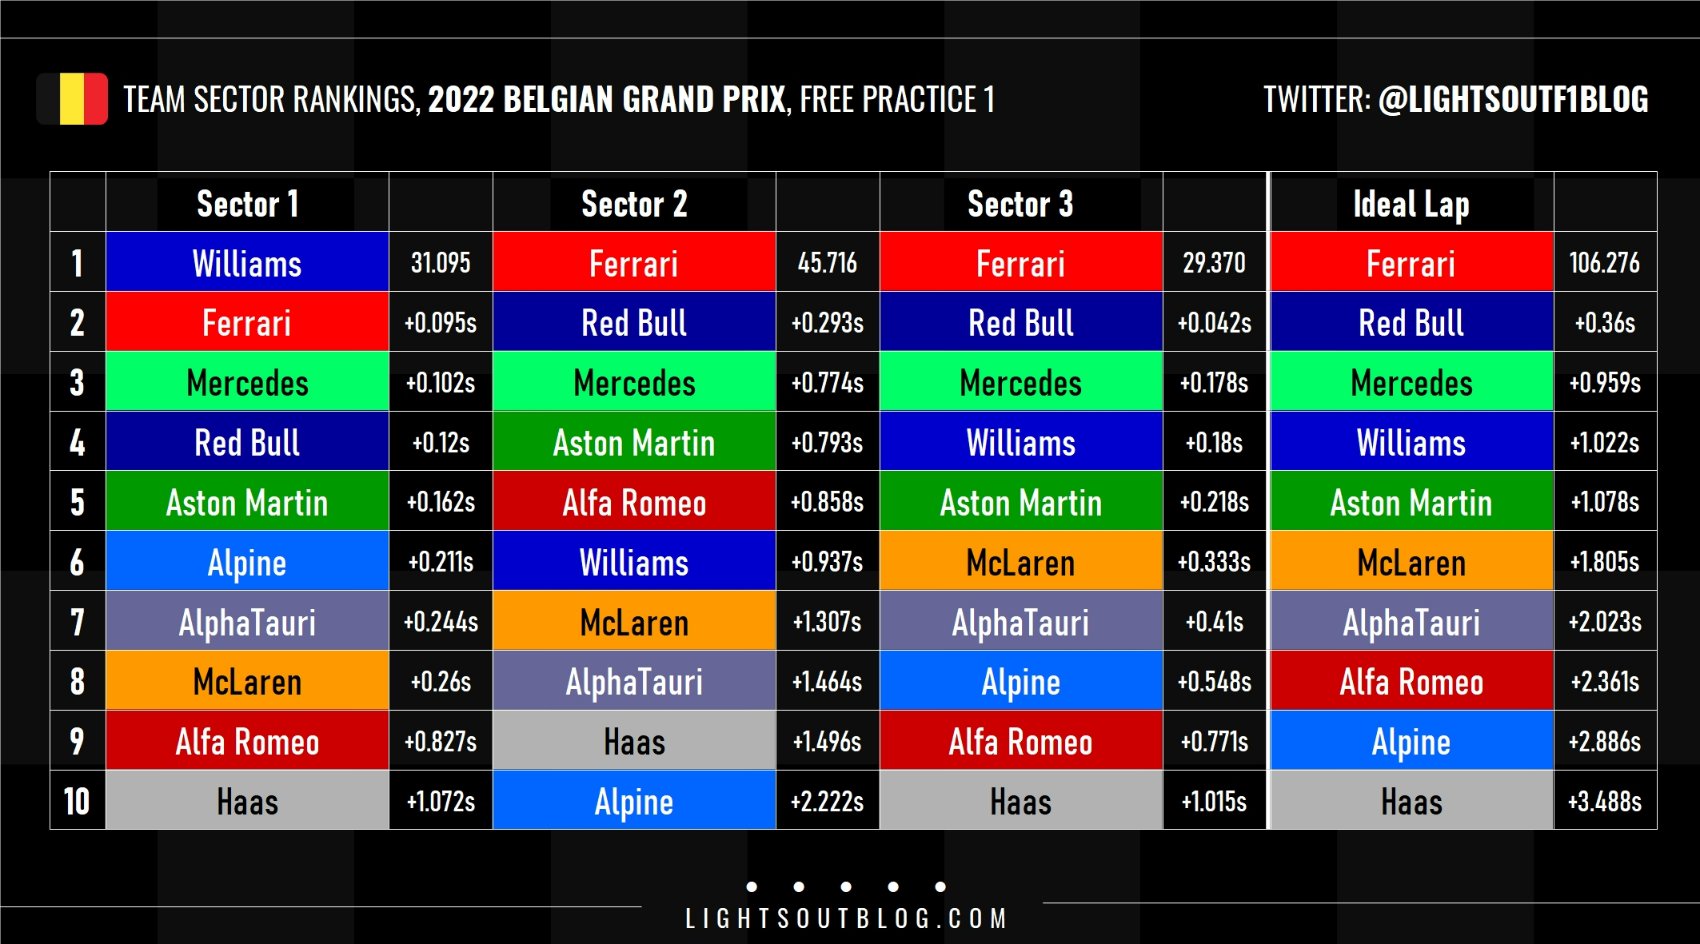The image size is (1700, 944).
Task: Click the @LIGHTSOUTF1BLOG Twitter handle
Action: [x=1512, y=99]
